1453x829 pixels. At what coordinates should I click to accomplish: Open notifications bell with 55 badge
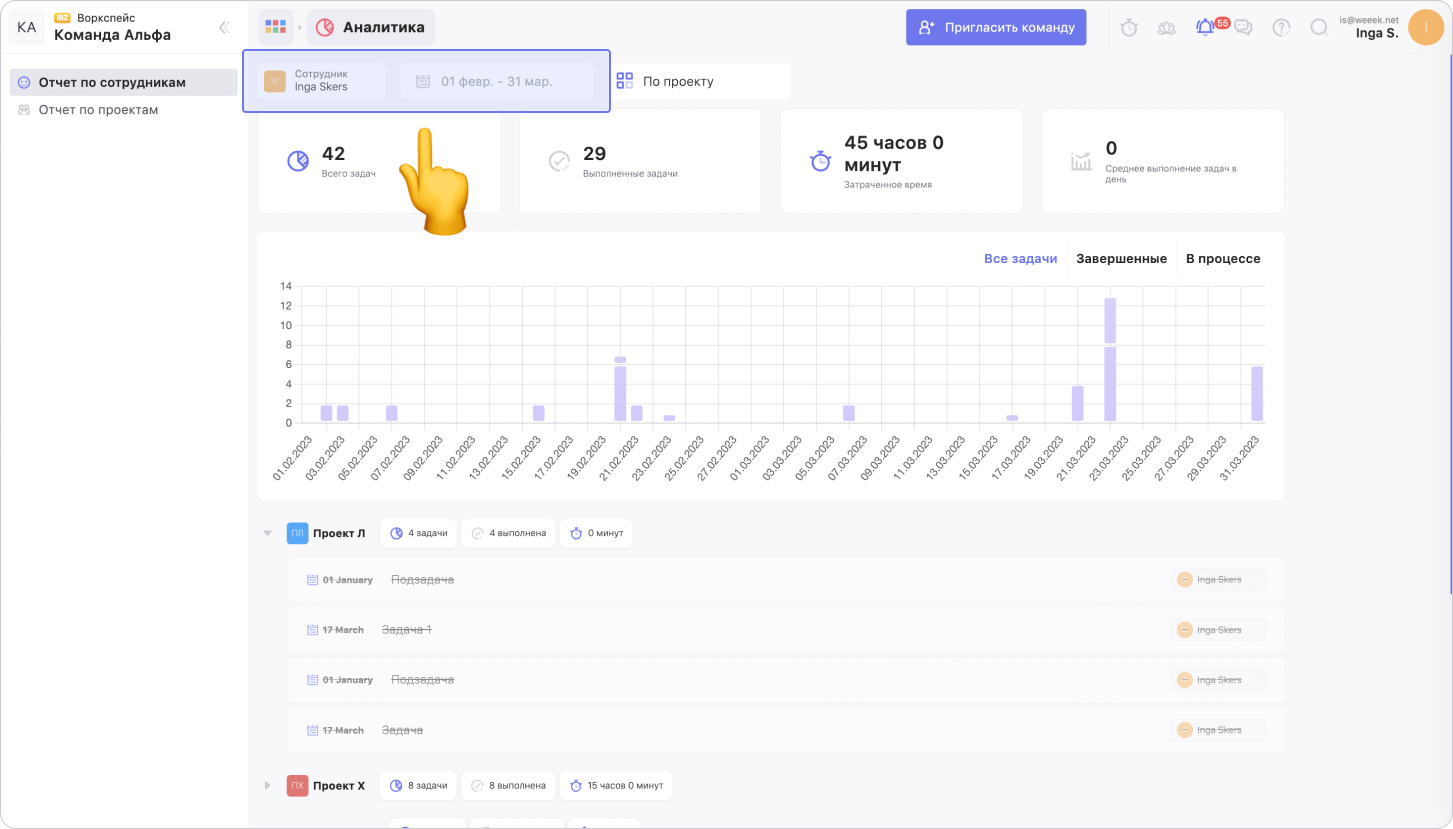pyautogui.click(x=1205, y=28)
